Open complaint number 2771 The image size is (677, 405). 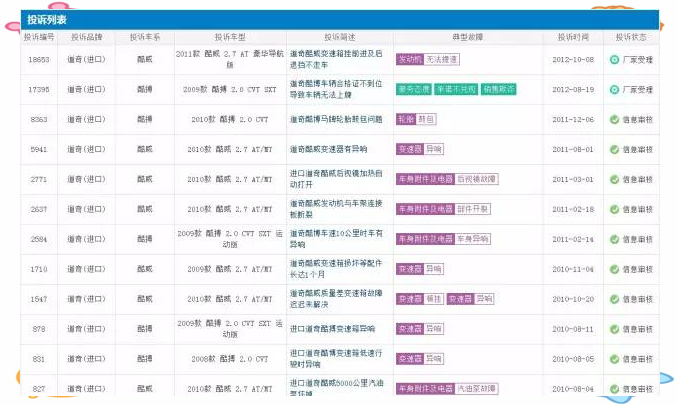point(39,179)
